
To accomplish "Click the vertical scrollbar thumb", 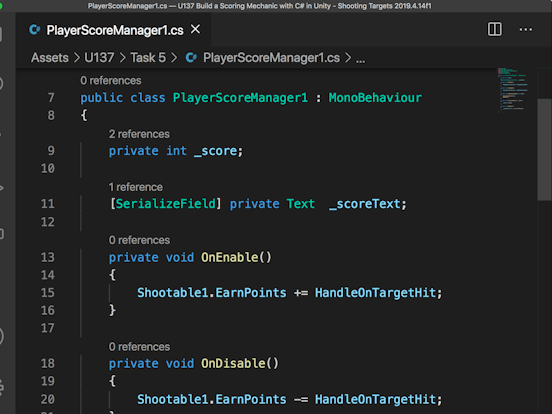I will click(544, 150).
